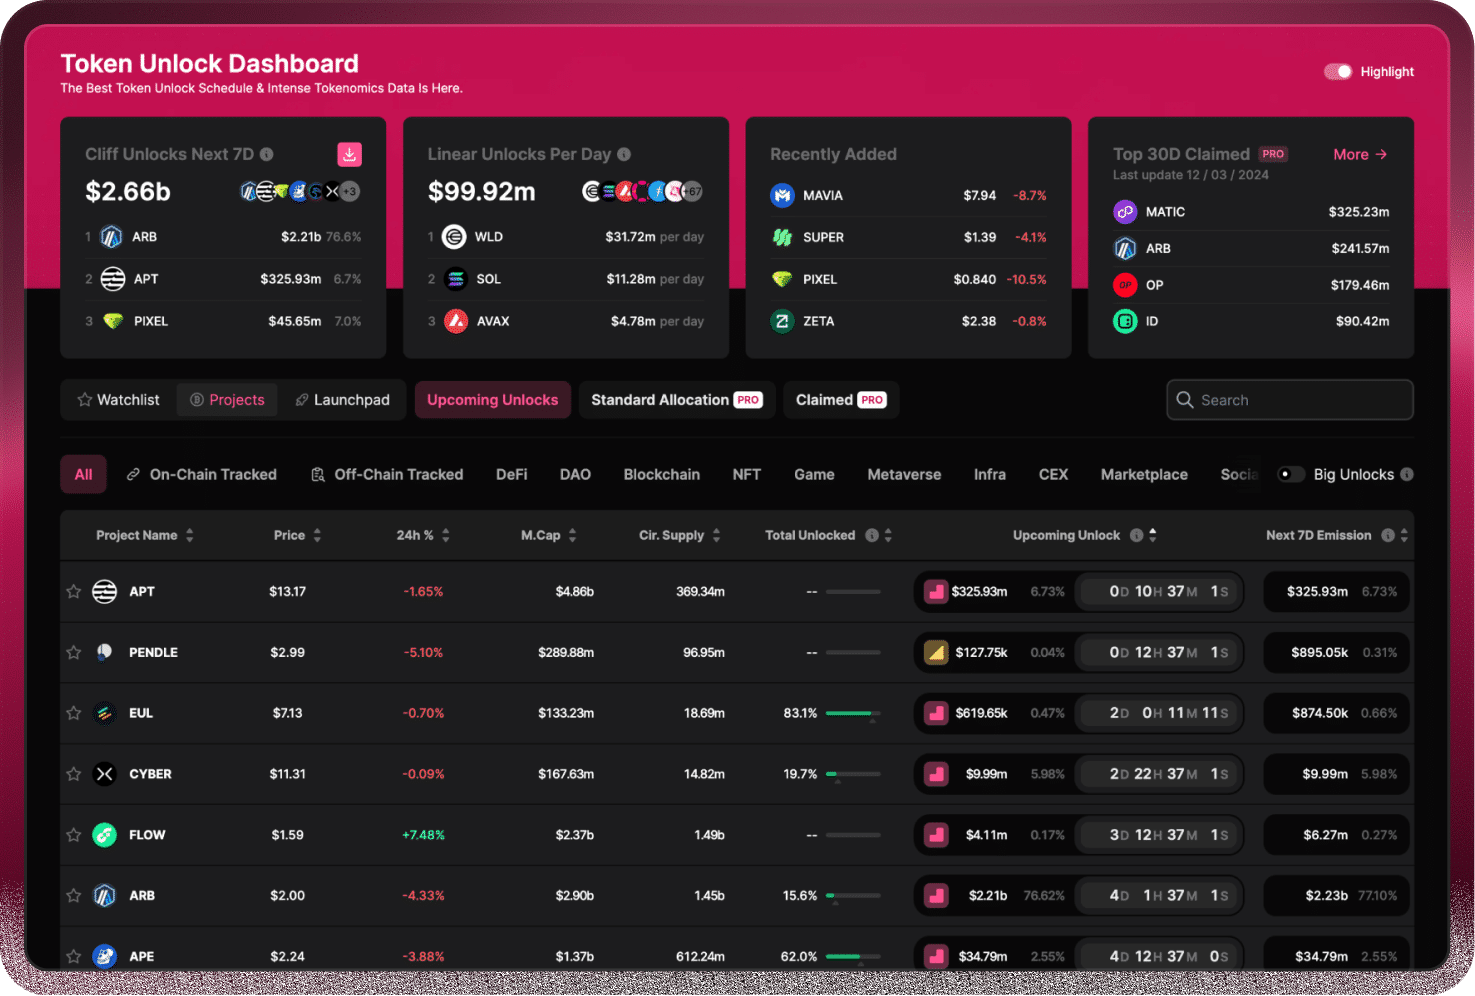This screenshot has width=1475, height=996.
Task: Click the MATIC logo in Top 30D Claimed
Action: (x=1125, y=212)
